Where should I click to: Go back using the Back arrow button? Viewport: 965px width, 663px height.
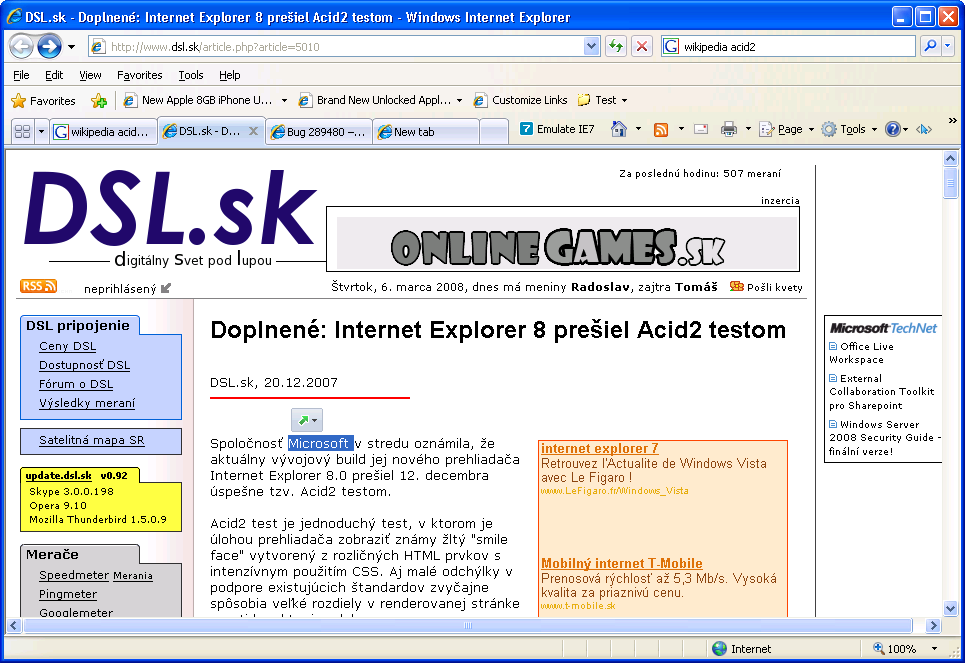[x=22, y=46]
